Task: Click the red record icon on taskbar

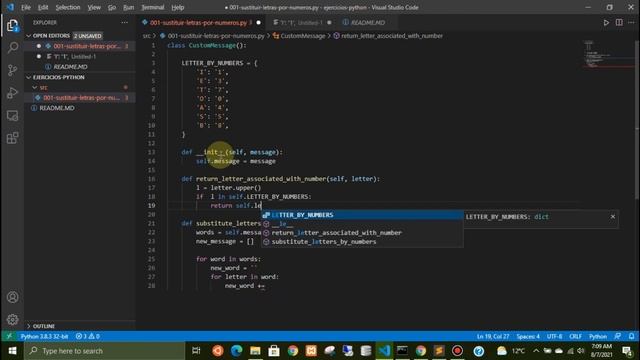Action: [x=457, y=351]
